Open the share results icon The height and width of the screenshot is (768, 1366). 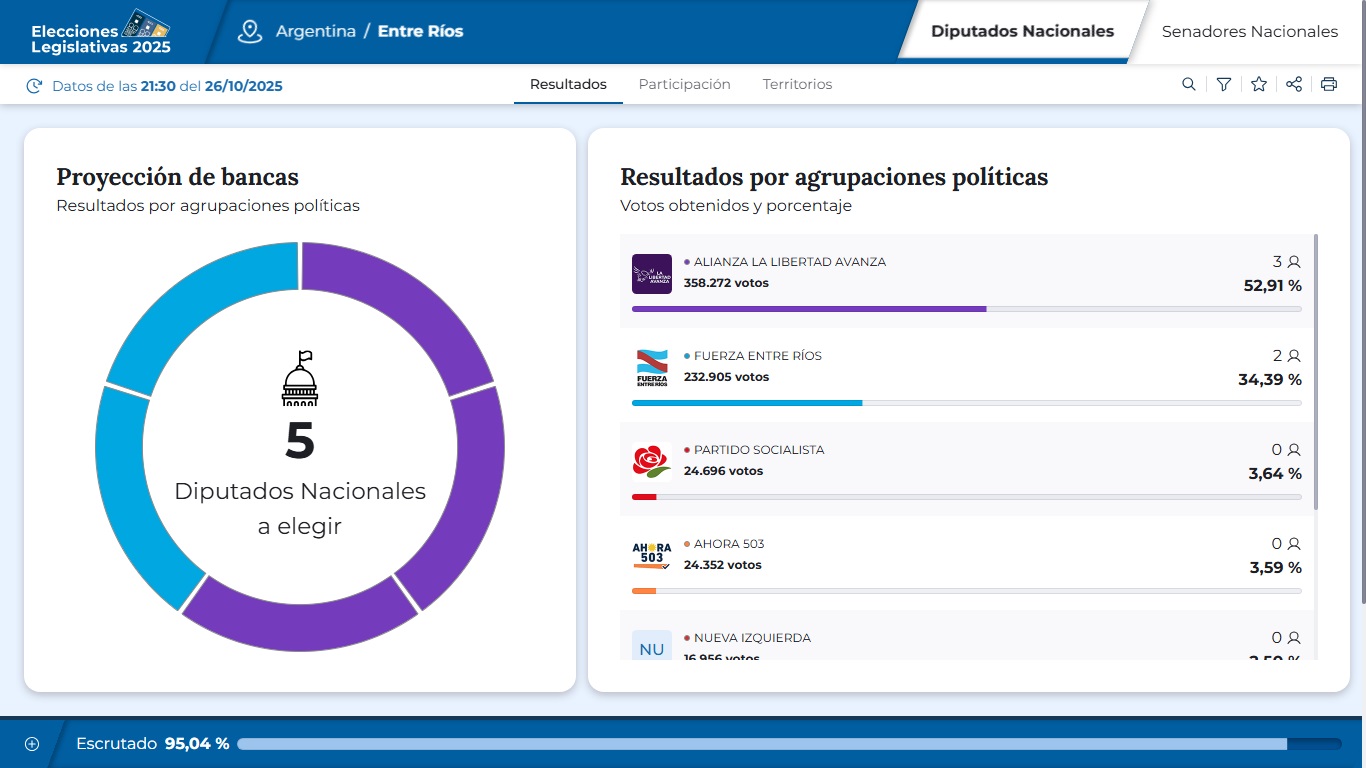1293,84
